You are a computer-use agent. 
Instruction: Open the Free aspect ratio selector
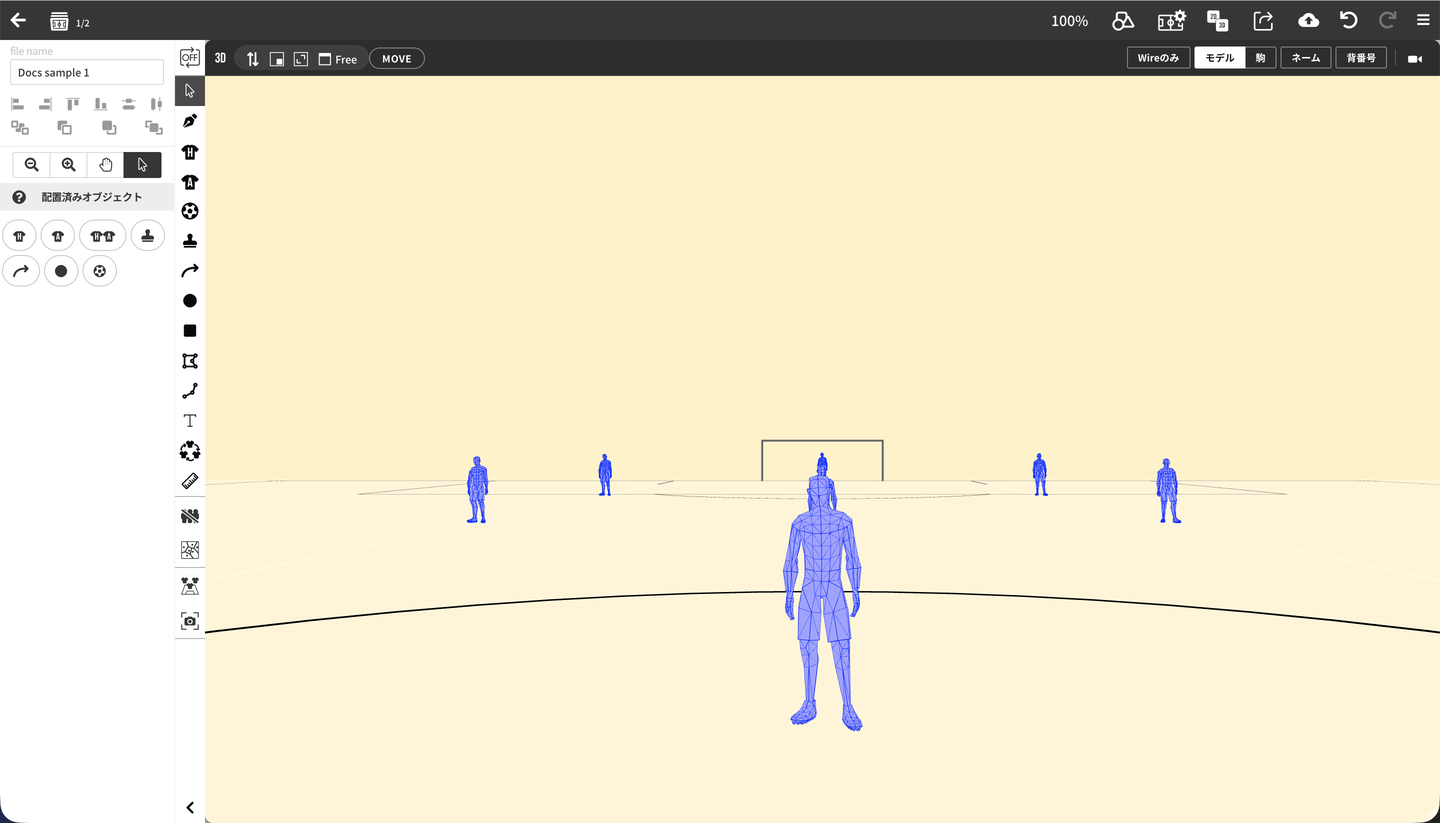(338, 59)
